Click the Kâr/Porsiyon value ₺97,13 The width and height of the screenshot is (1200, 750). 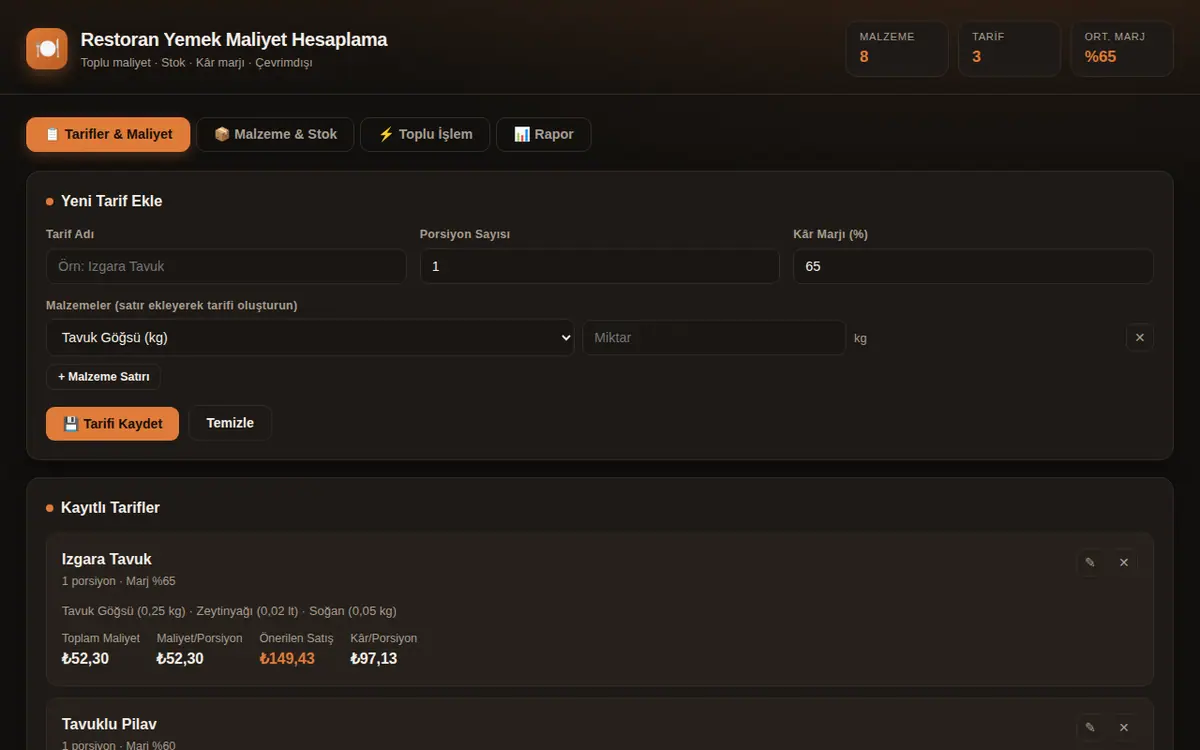point(374,659)
